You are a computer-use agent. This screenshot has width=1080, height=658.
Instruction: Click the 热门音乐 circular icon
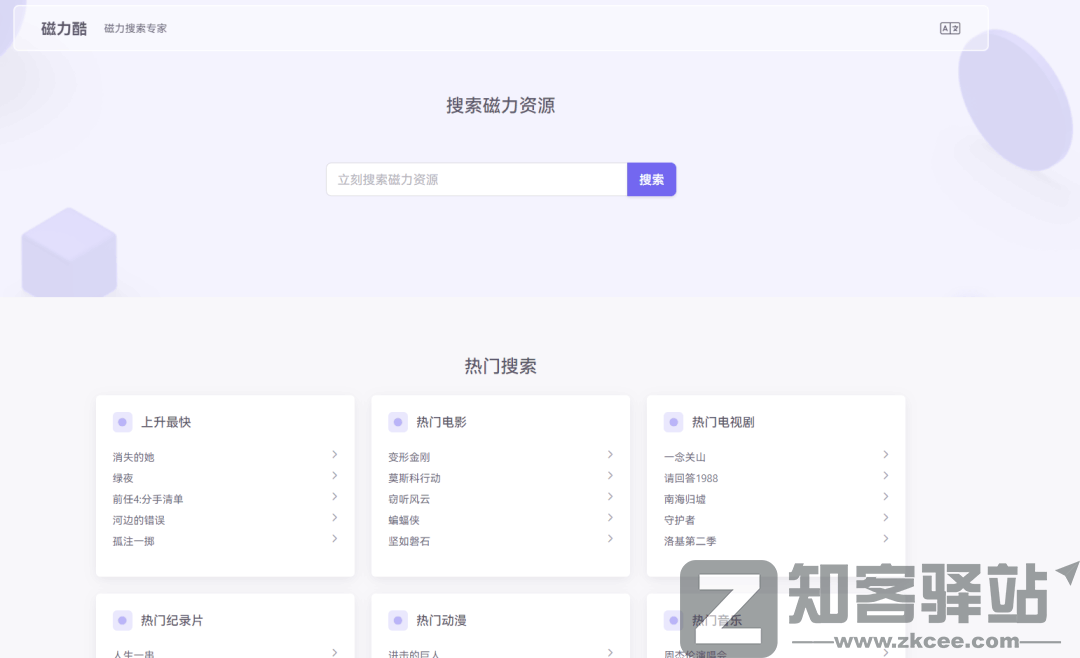click(x=673, y=619)
